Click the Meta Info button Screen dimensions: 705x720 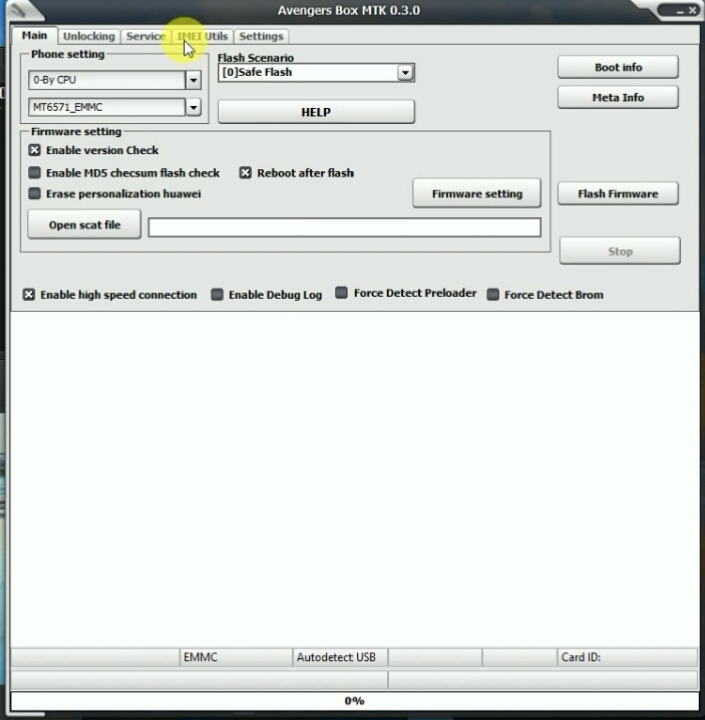point(618,97)
